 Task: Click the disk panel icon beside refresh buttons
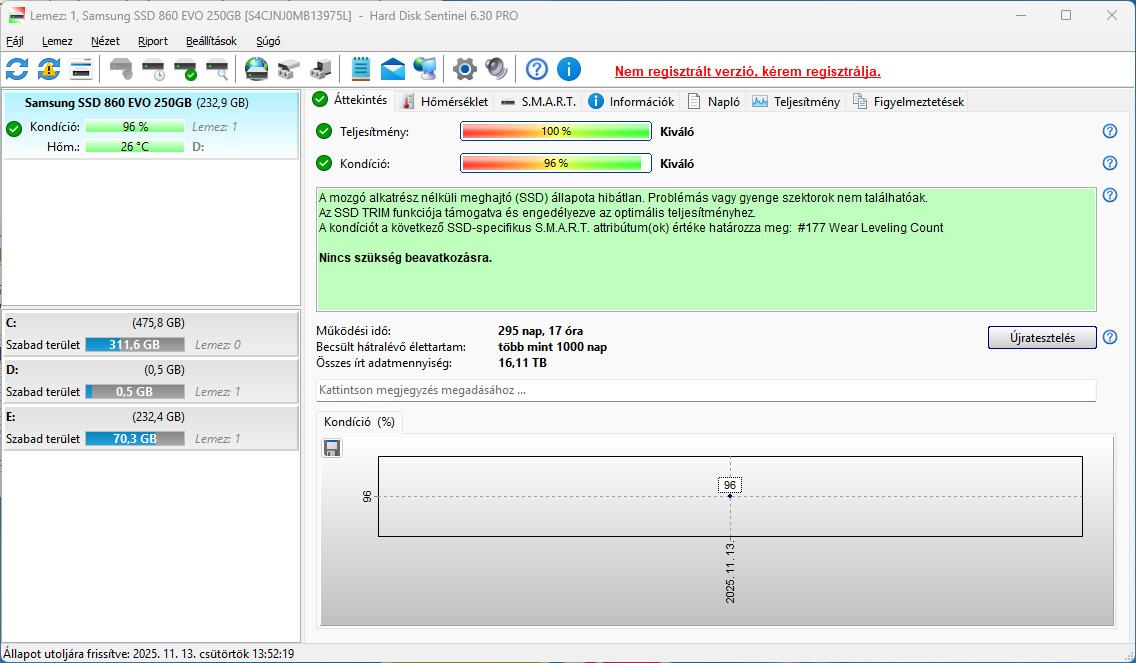pos(81,70)
